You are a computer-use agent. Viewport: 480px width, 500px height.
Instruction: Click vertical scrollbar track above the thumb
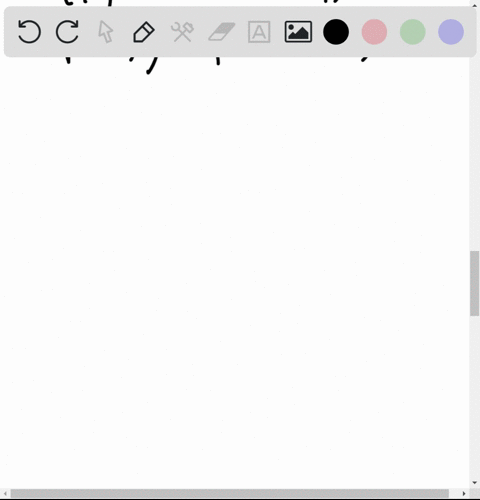tap(475, 133)
